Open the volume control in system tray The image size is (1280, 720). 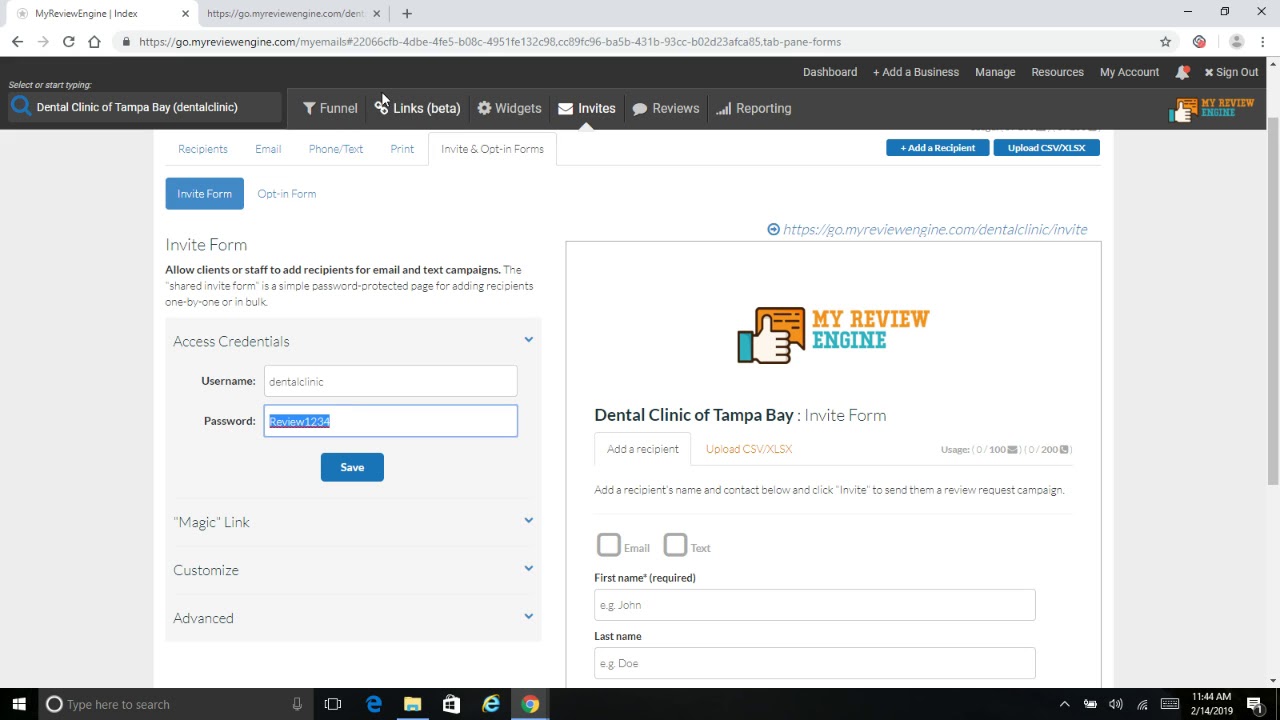point(1116,704)
